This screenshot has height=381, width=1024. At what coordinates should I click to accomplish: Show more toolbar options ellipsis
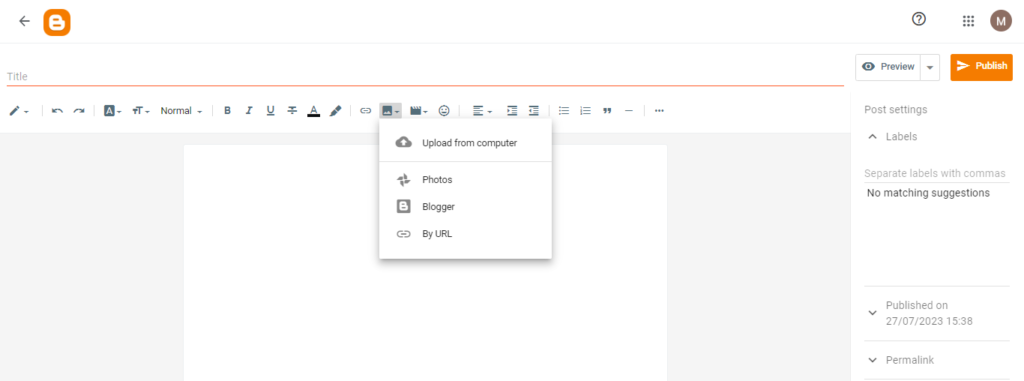659,111
